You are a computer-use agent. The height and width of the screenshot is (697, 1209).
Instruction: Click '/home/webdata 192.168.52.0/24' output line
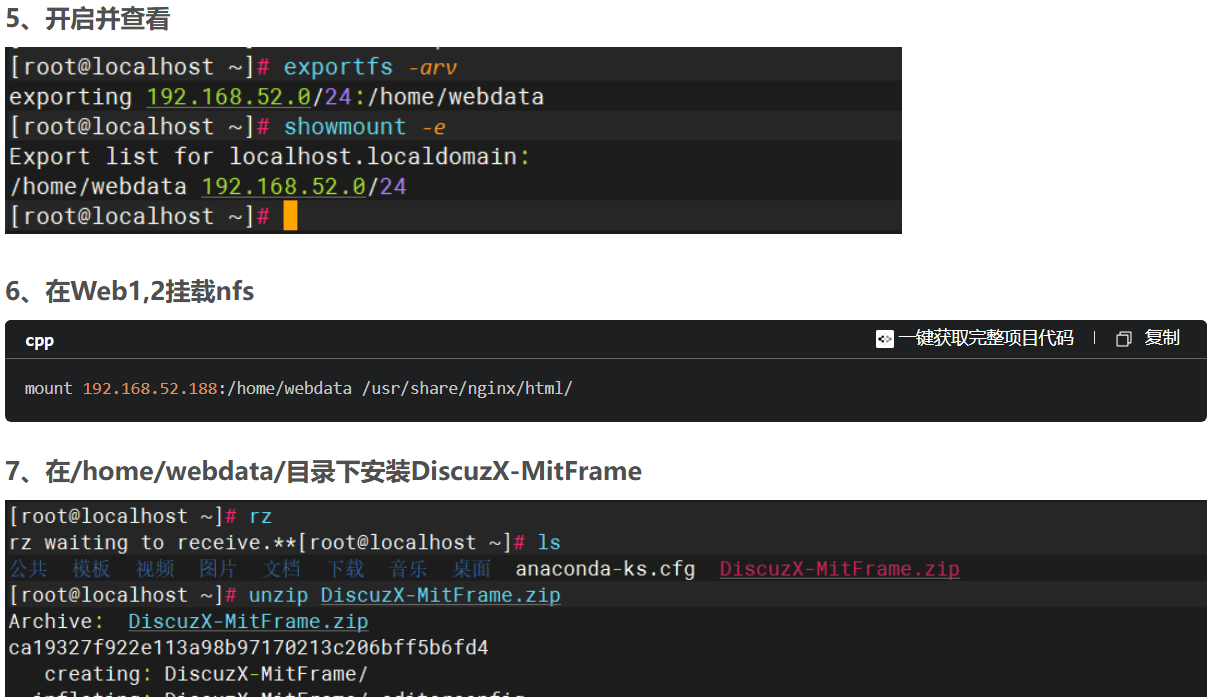click(208, 187)
